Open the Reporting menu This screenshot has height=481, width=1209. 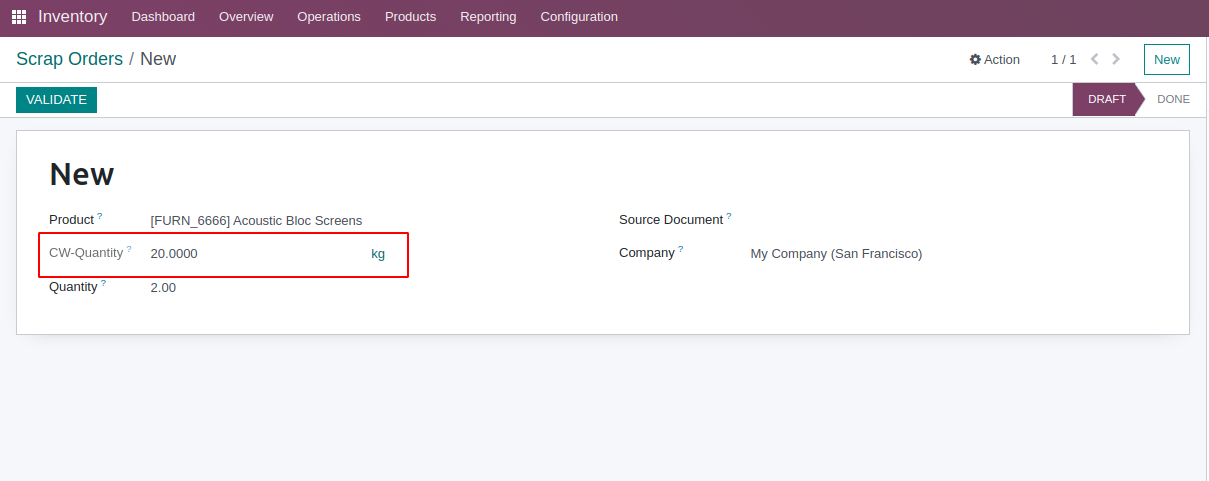click(488, 17)
